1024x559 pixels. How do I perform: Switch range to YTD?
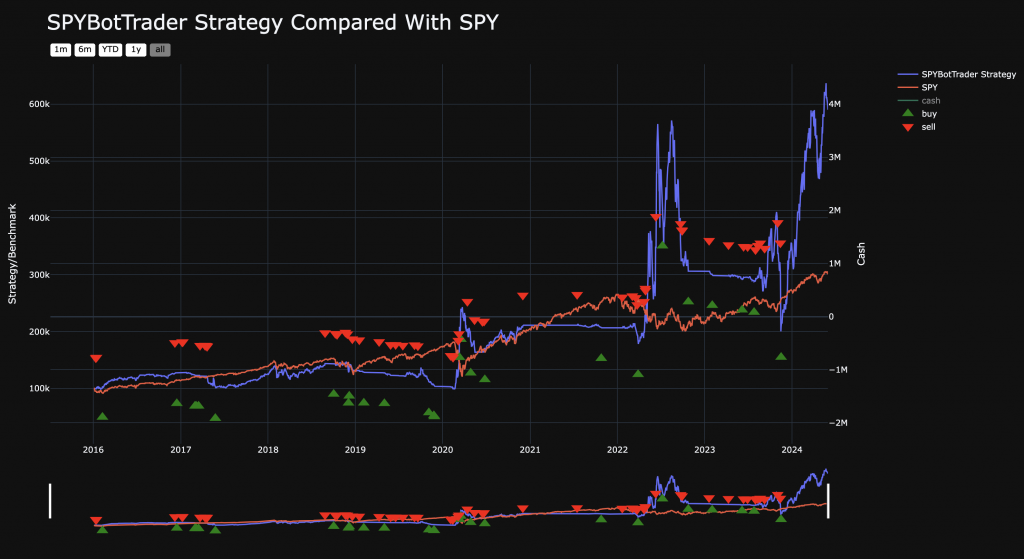pos(110,49)
